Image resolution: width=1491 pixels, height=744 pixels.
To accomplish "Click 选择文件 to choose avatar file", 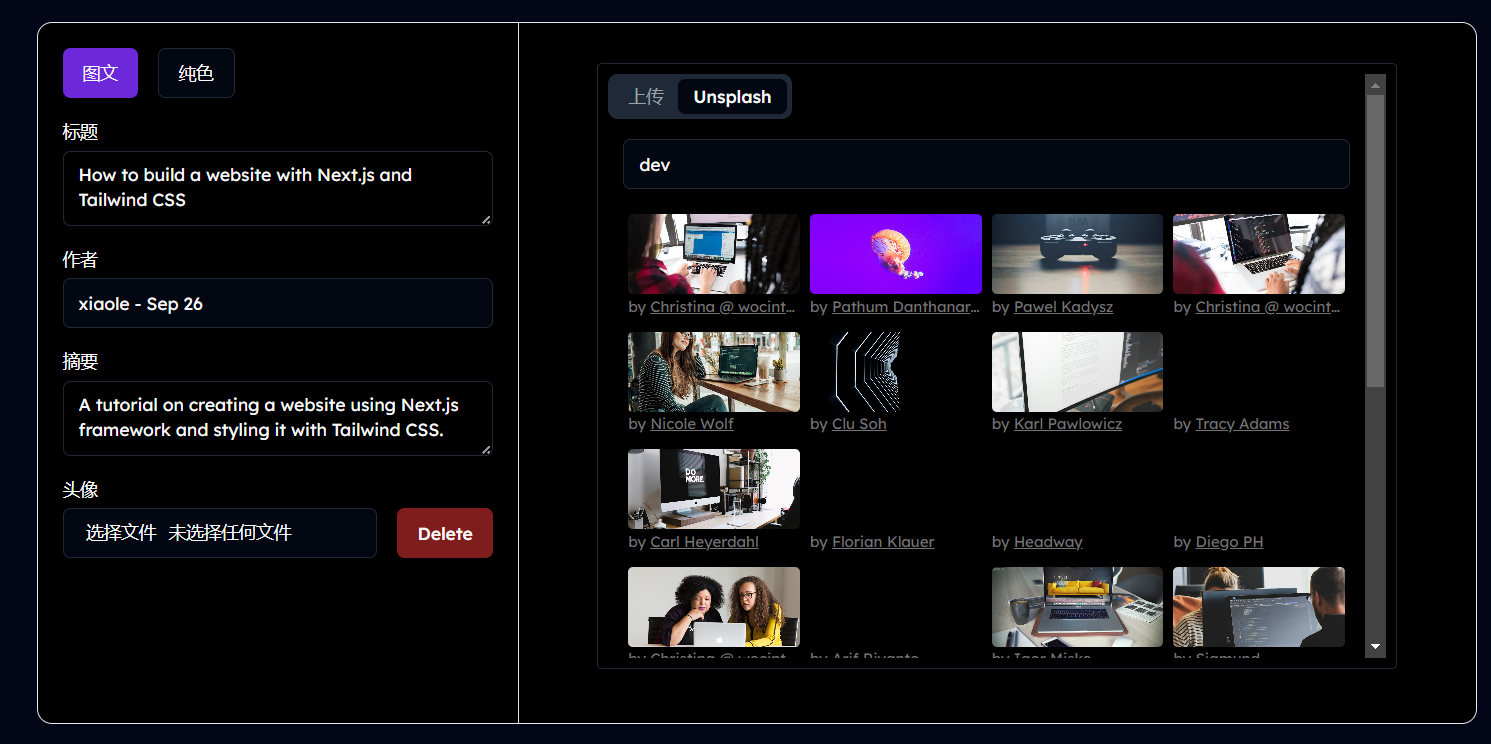I will [x=121, y=533].
